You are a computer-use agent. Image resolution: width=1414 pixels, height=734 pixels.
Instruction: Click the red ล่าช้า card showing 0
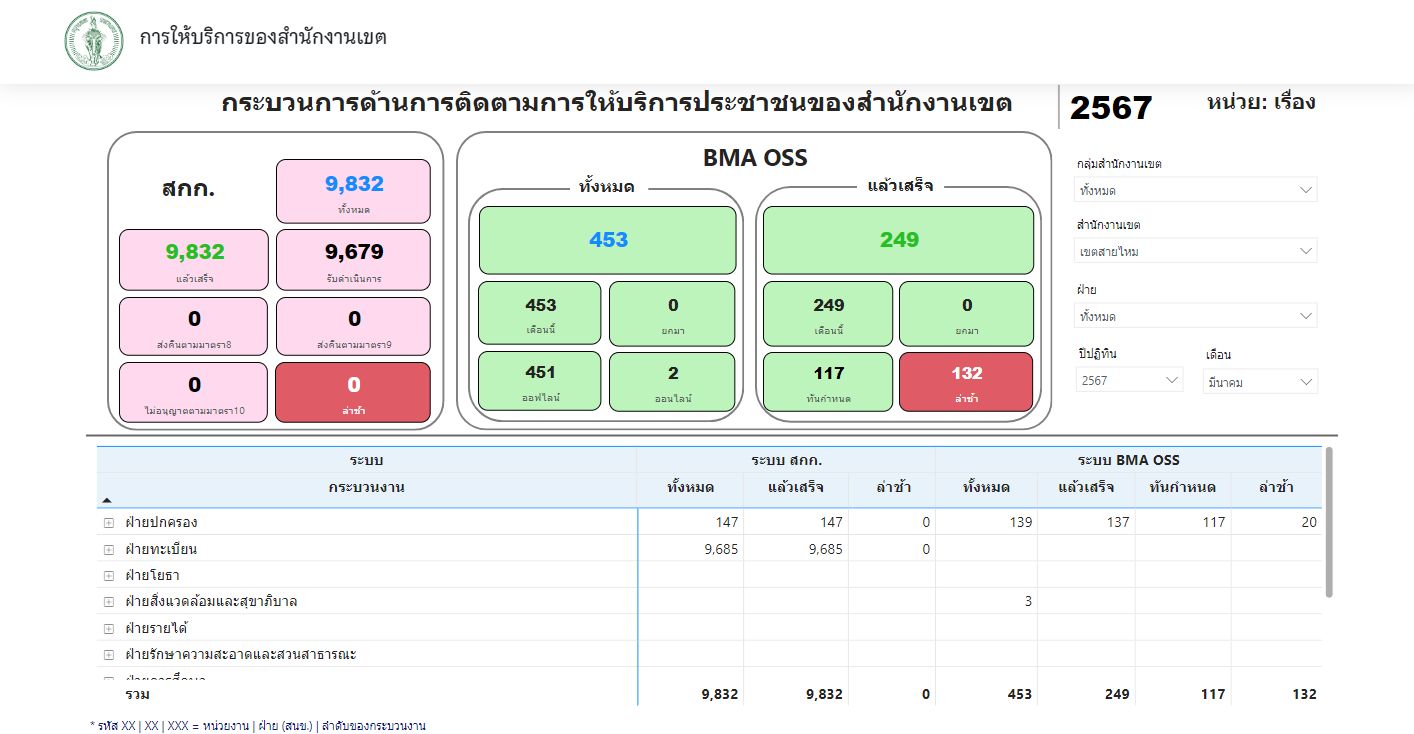click(x=354, y=392)
